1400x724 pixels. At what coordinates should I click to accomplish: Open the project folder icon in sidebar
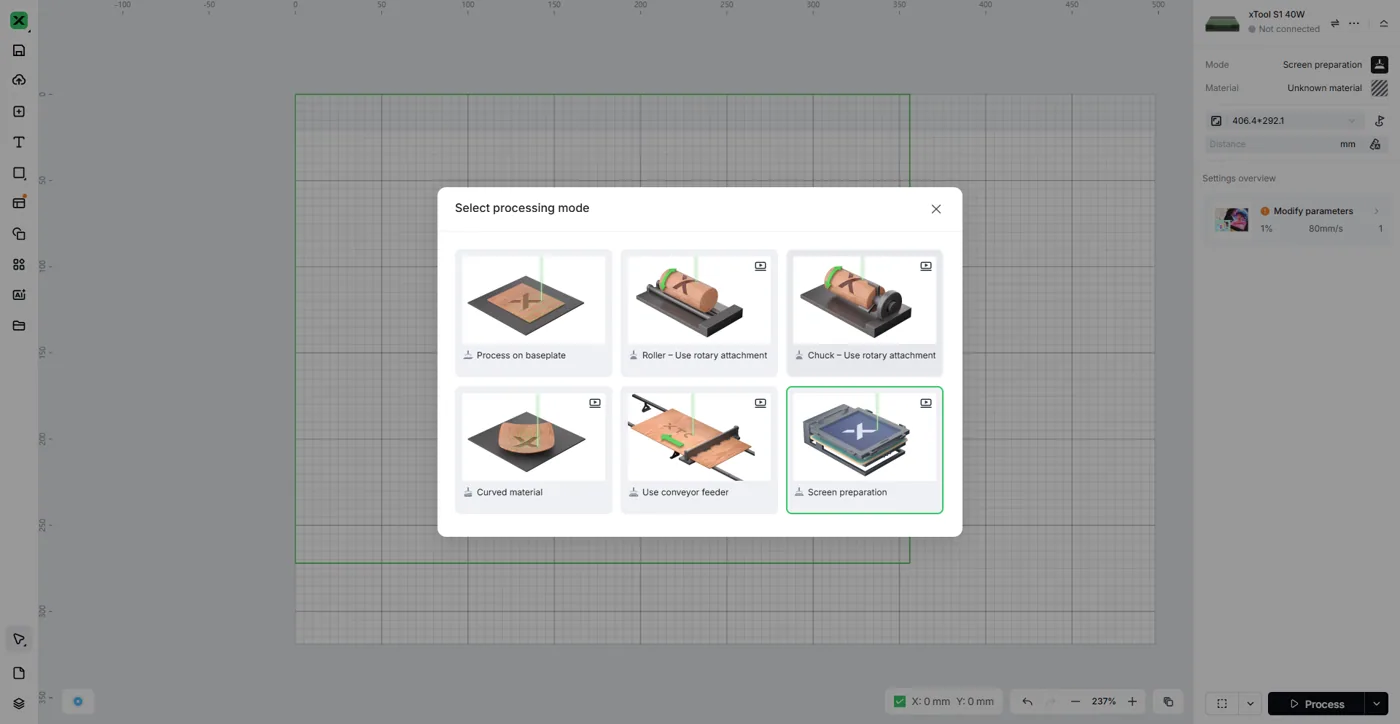click(x=19, y=325)
